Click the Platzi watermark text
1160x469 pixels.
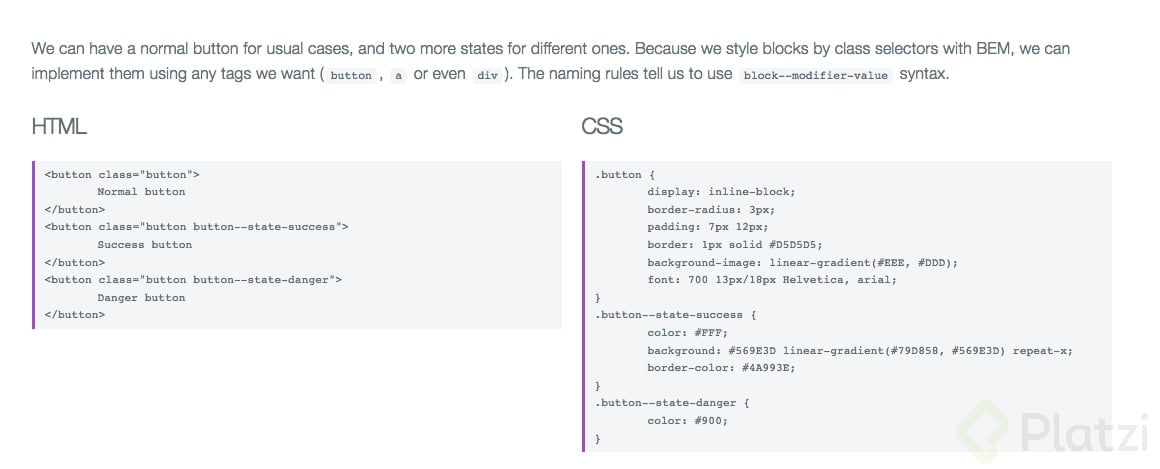pos(1084,432)
